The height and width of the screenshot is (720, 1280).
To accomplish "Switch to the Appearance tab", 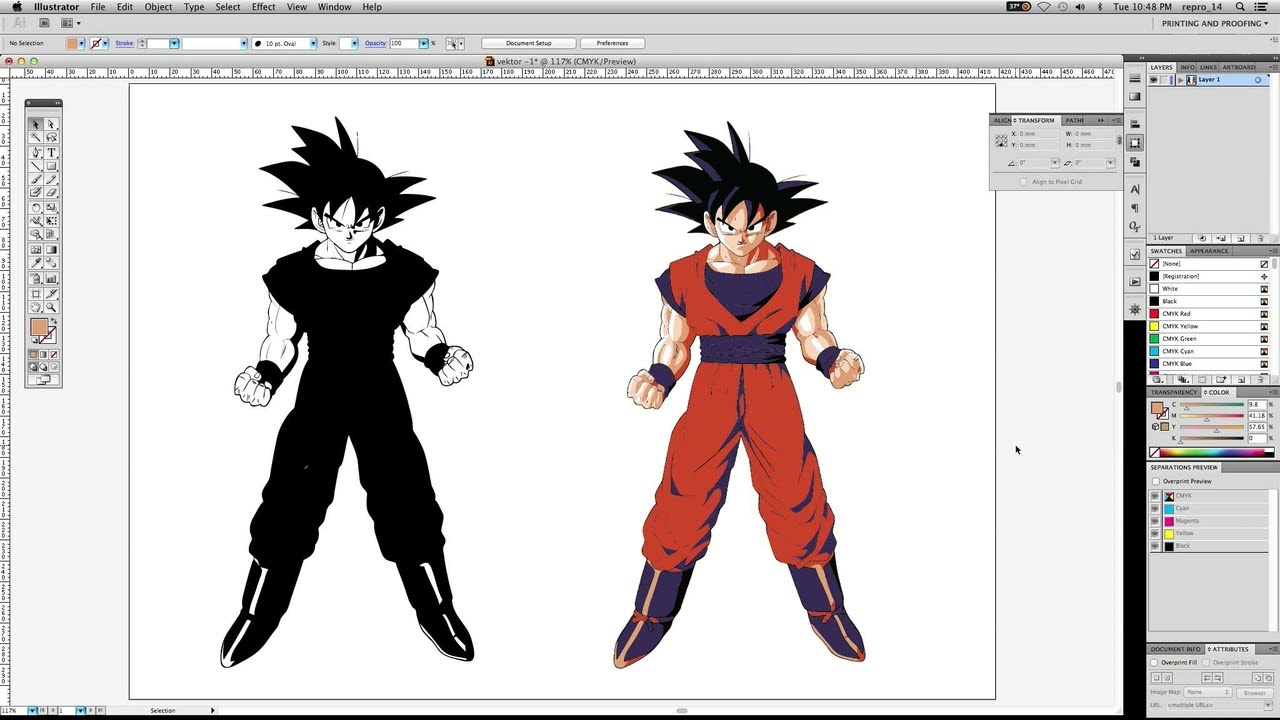I will pyautogui.click(x=1209, y=251).
